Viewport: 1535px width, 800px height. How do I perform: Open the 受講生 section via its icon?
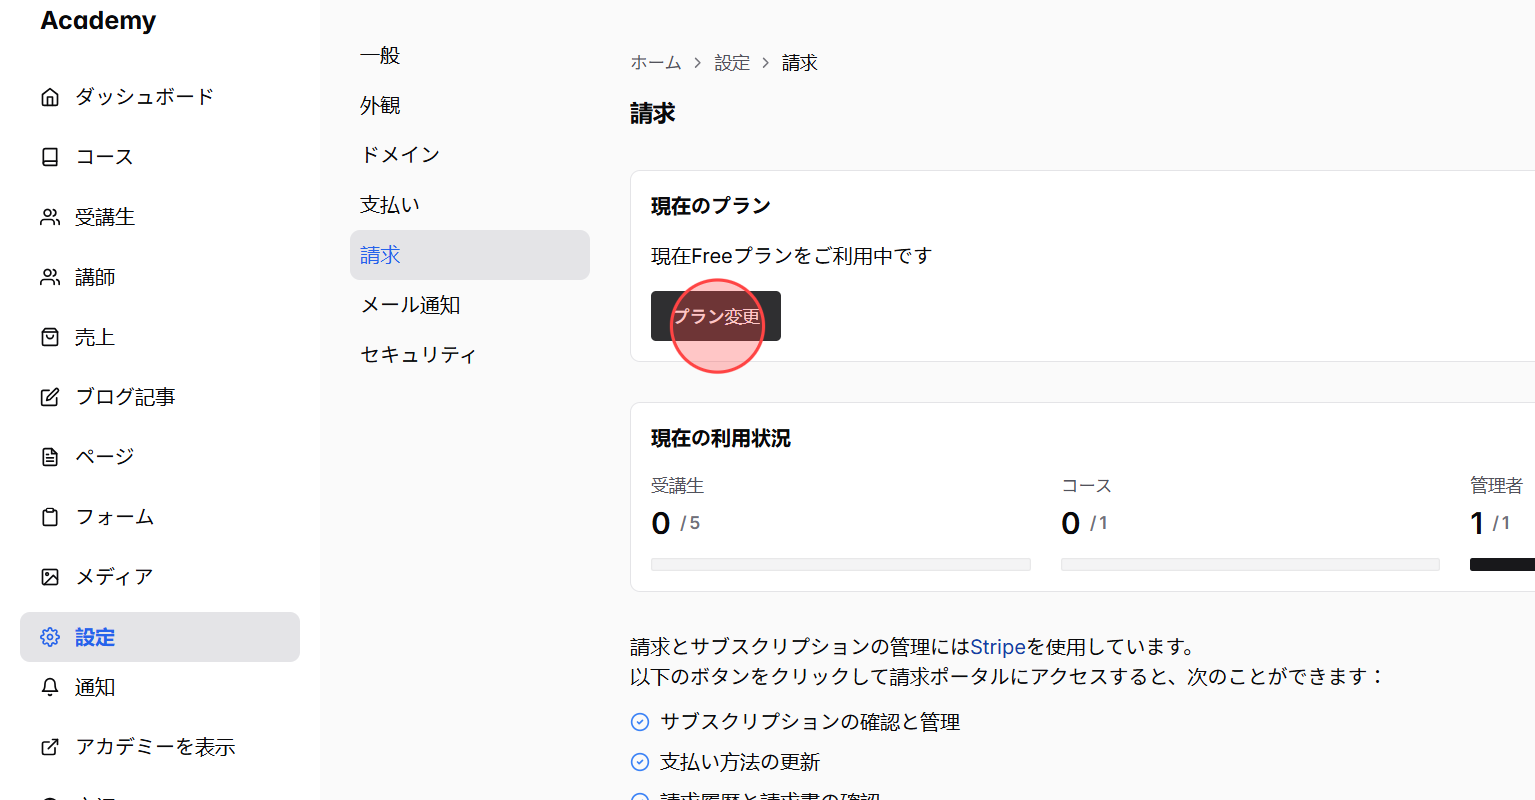(x=50, y=216)
